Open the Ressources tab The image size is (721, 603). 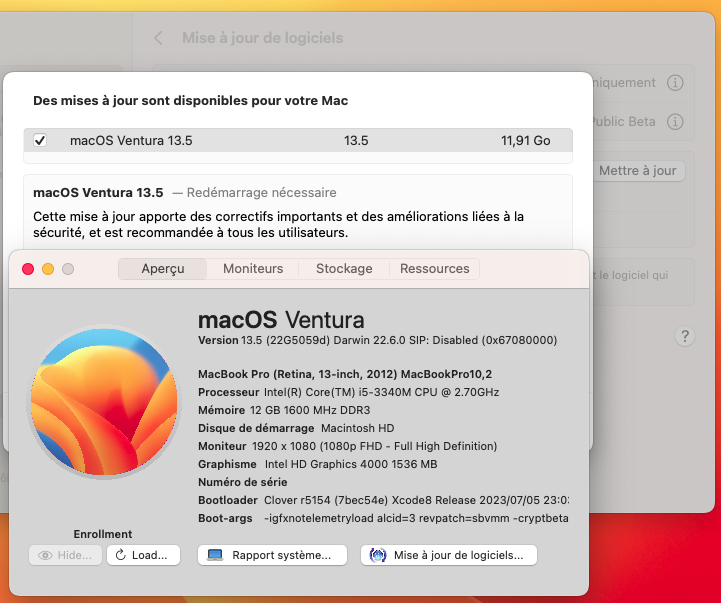pyautogui.click(x=435, y=269)
